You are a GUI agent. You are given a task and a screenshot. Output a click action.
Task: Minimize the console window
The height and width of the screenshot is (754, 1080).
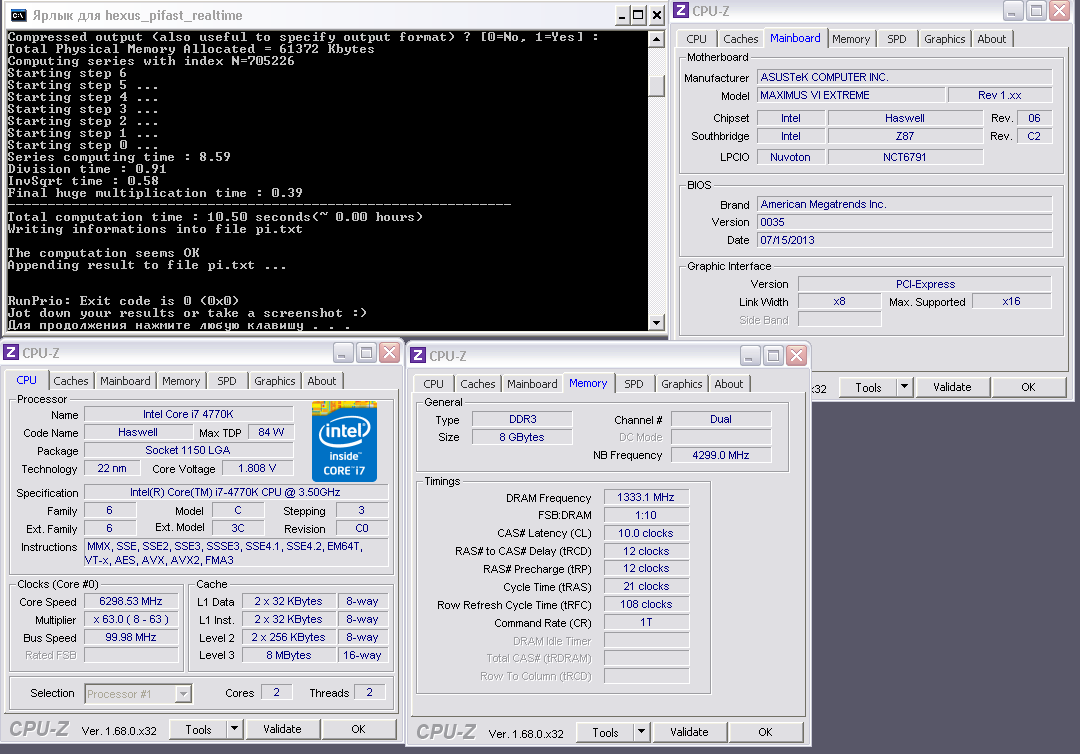pyautogui.click(x=622, y=15)
